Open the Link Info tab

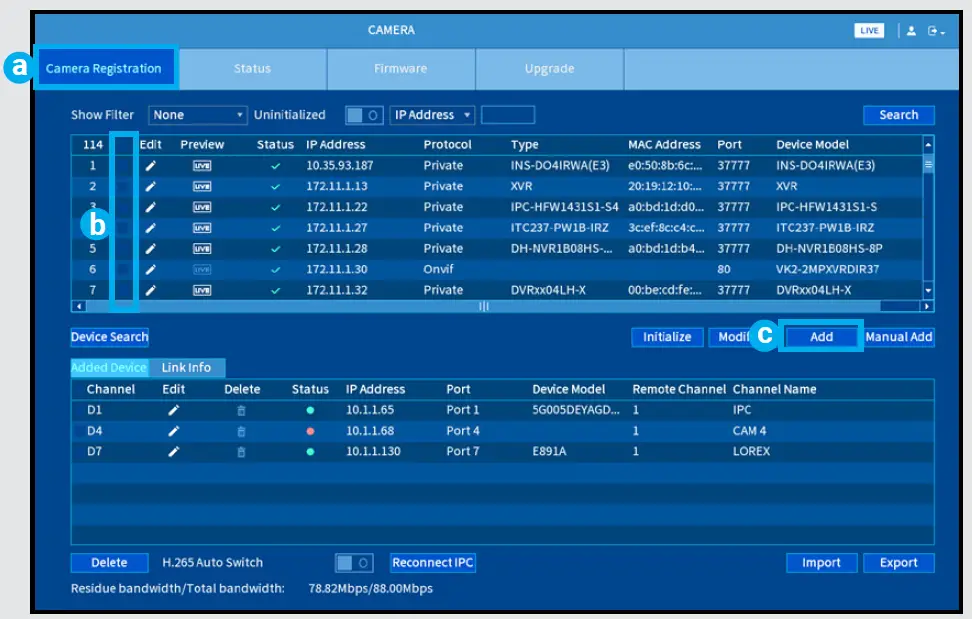pyautogui.click(x=187, y=368)
